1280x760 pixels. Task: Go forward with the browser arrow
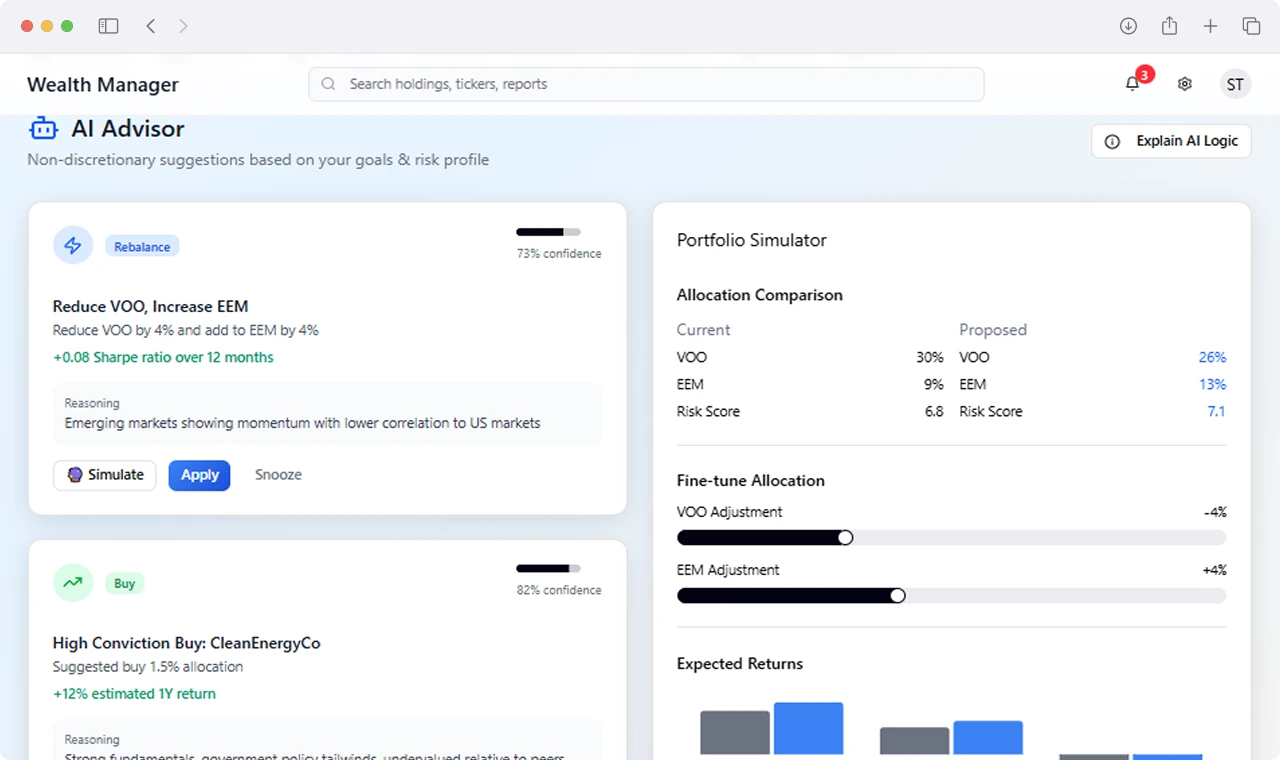[183, 26]
